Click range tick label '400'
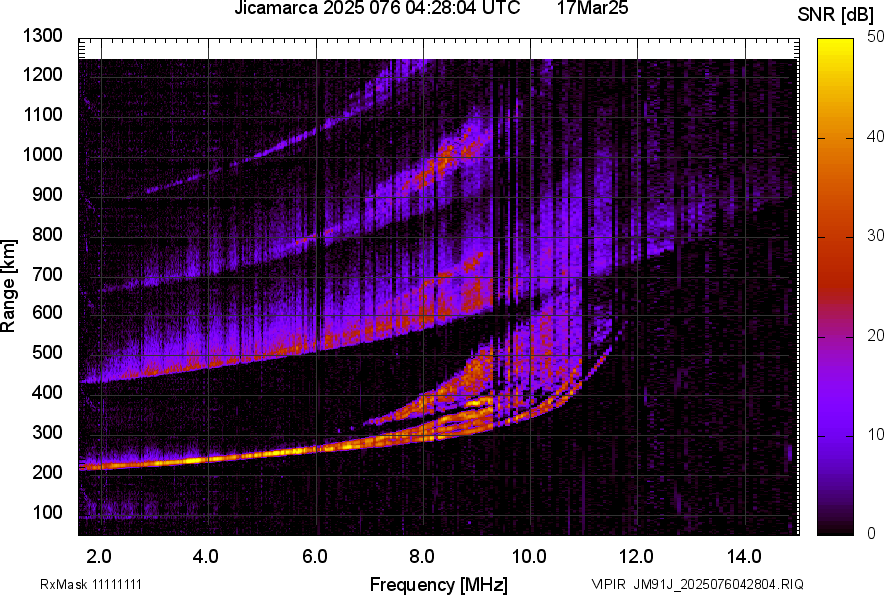The image size is (884, 595). coord(47,392)
